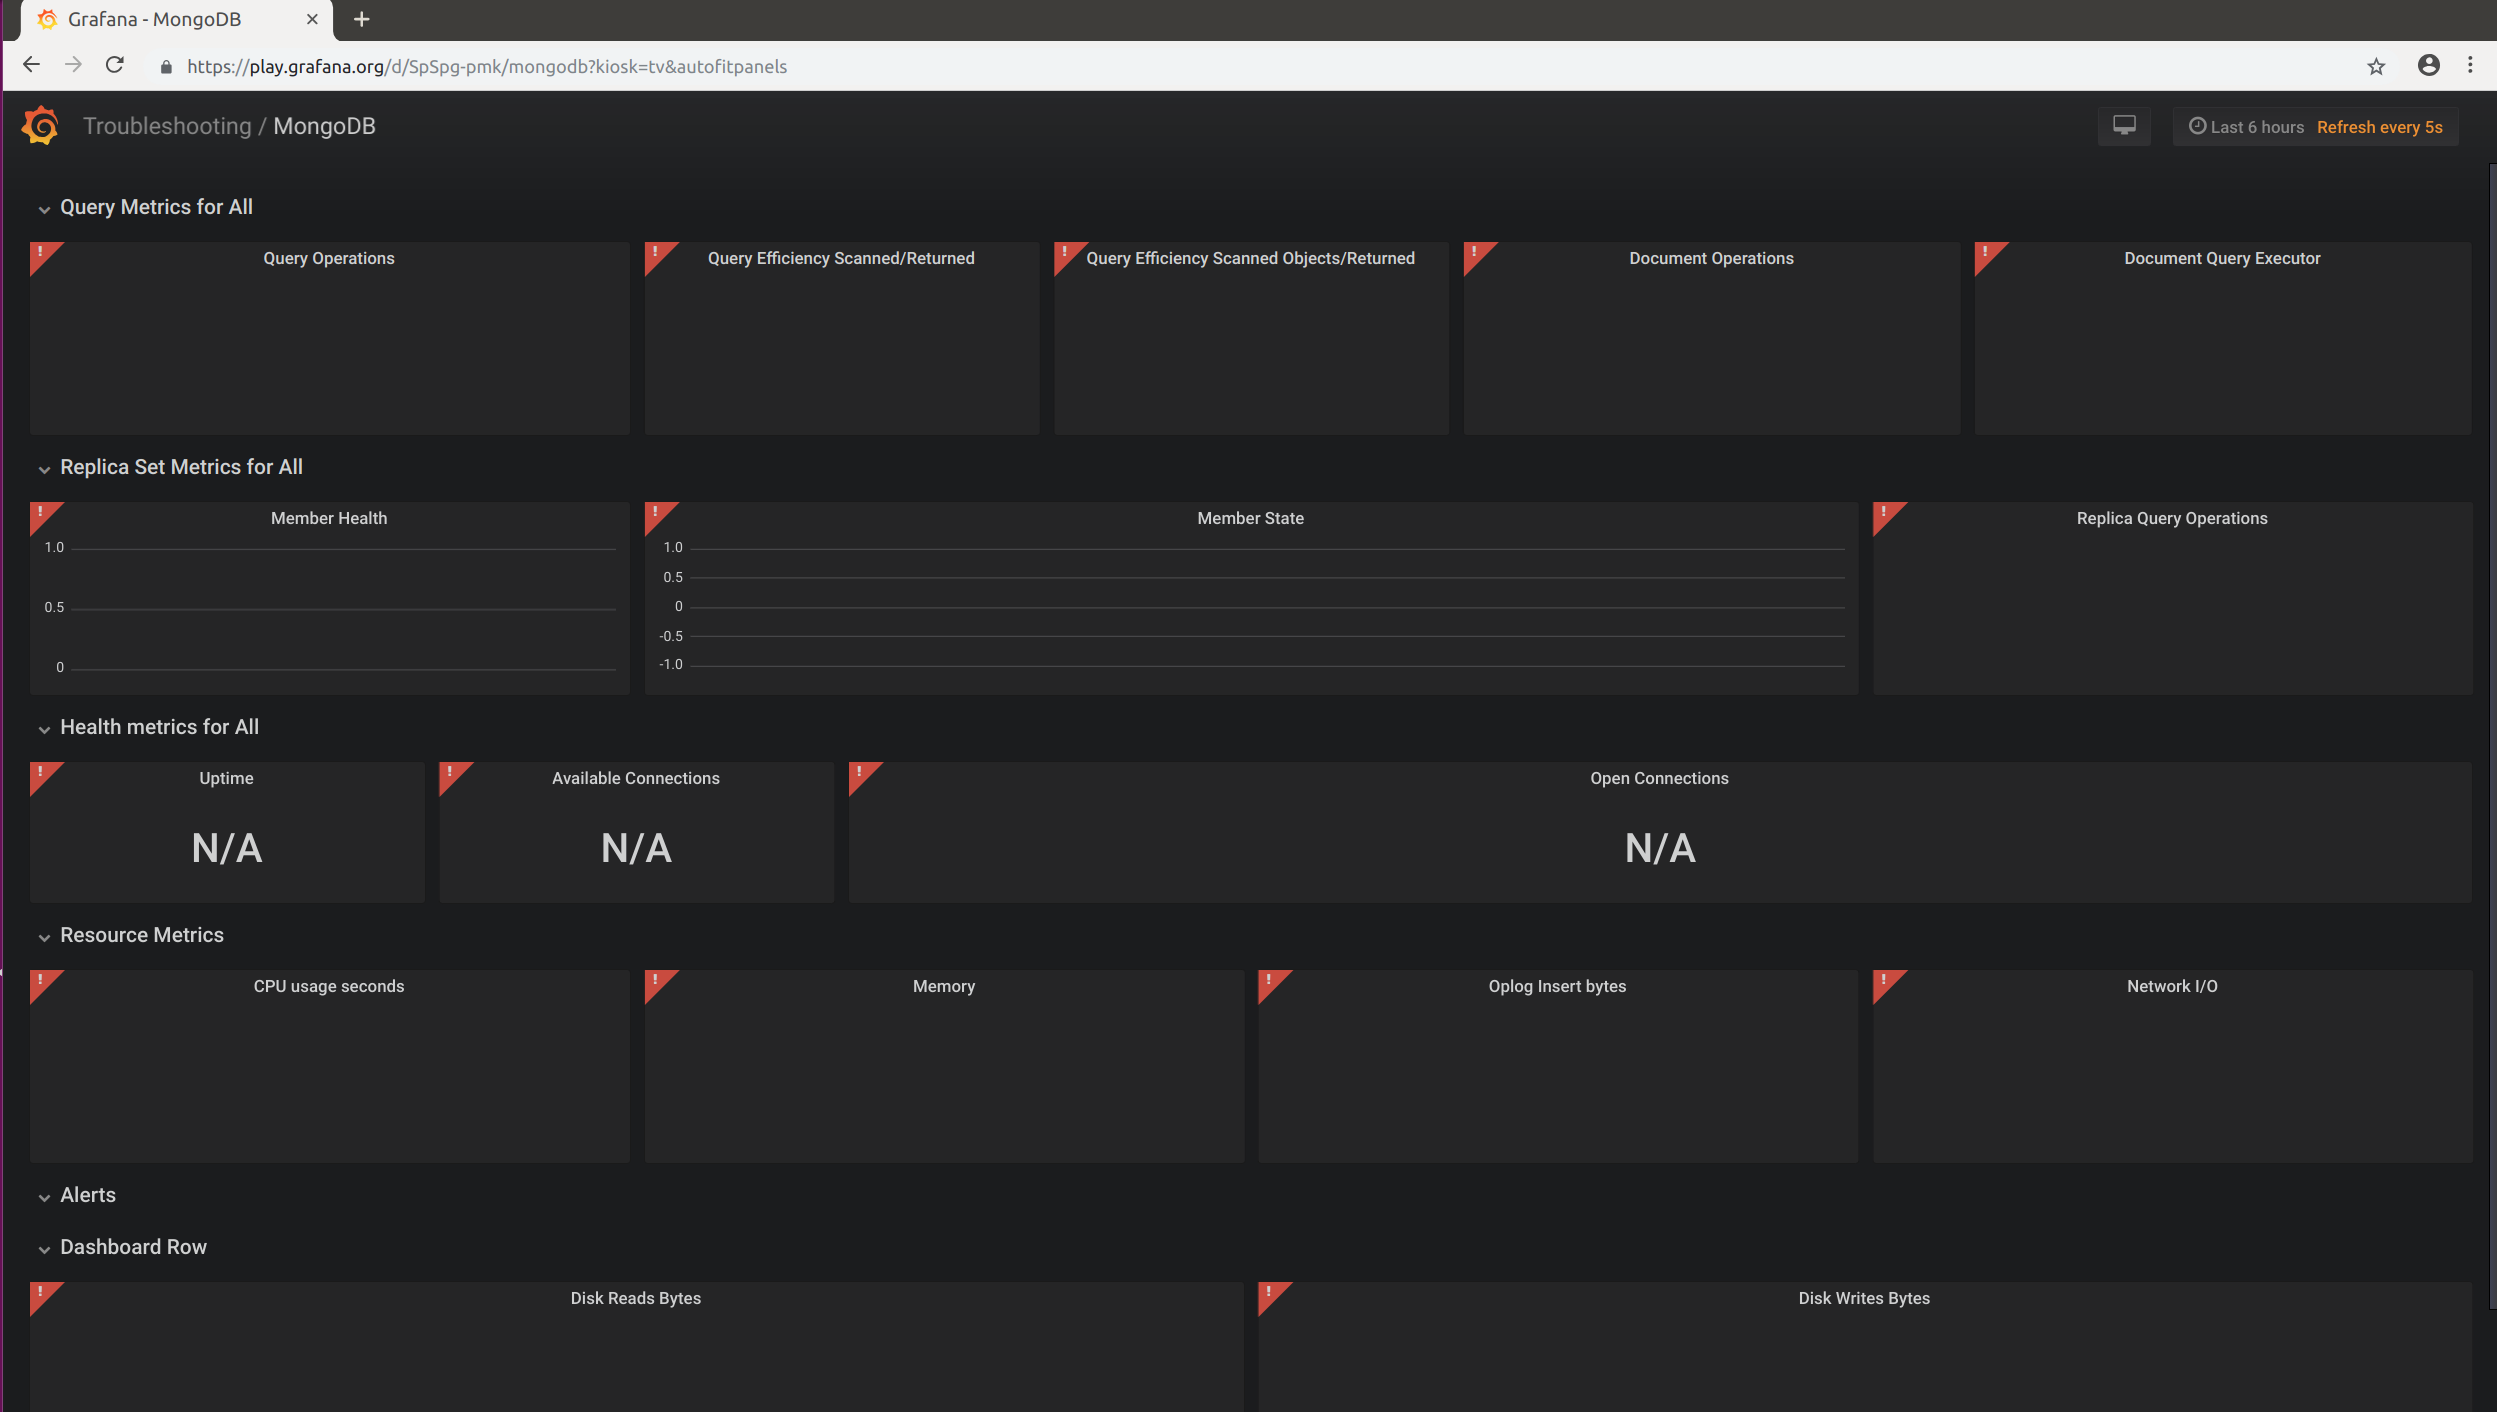2497x1412 pixels.
Task: Click the Grafana logo
Action: [x=38, y=125]
